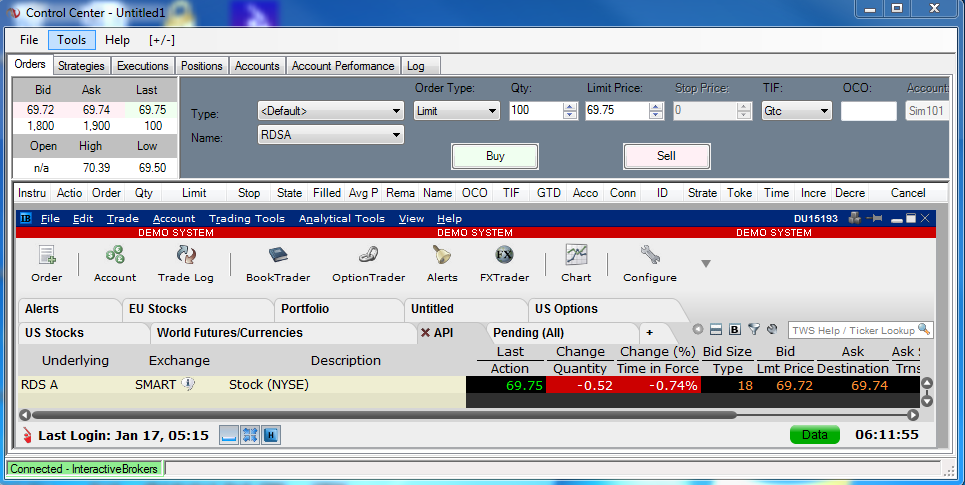Switch to the Positions tab
The height and width of the screenshot is (485, 965).
click(201, 66)
